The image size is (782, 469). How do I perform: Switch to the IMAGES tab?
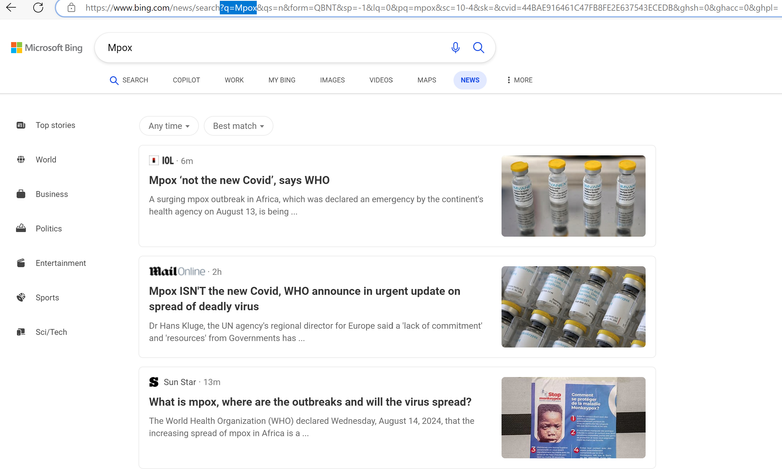[x=332, y=80]
